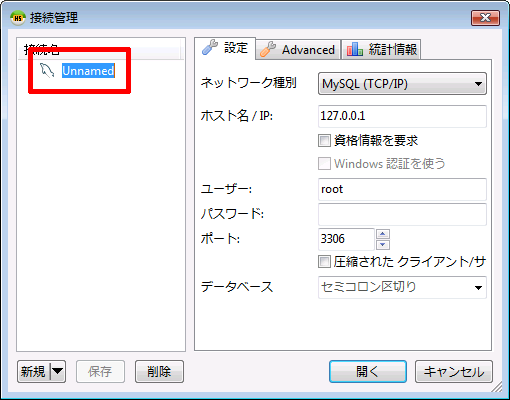Click the 保存 button
510x400 pixels.
pos(100,371)
